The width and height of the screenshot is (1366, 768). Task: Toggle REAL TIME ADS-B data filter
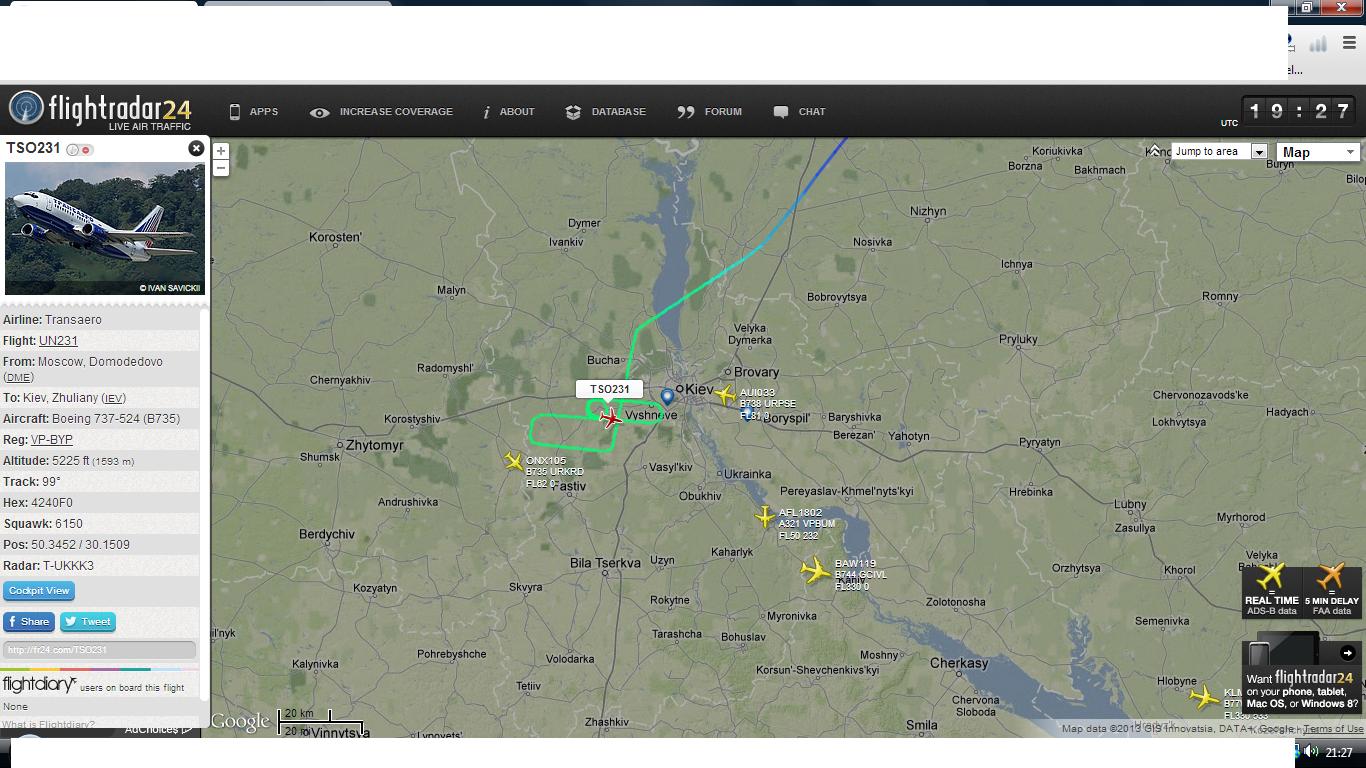pos(1272,591)
